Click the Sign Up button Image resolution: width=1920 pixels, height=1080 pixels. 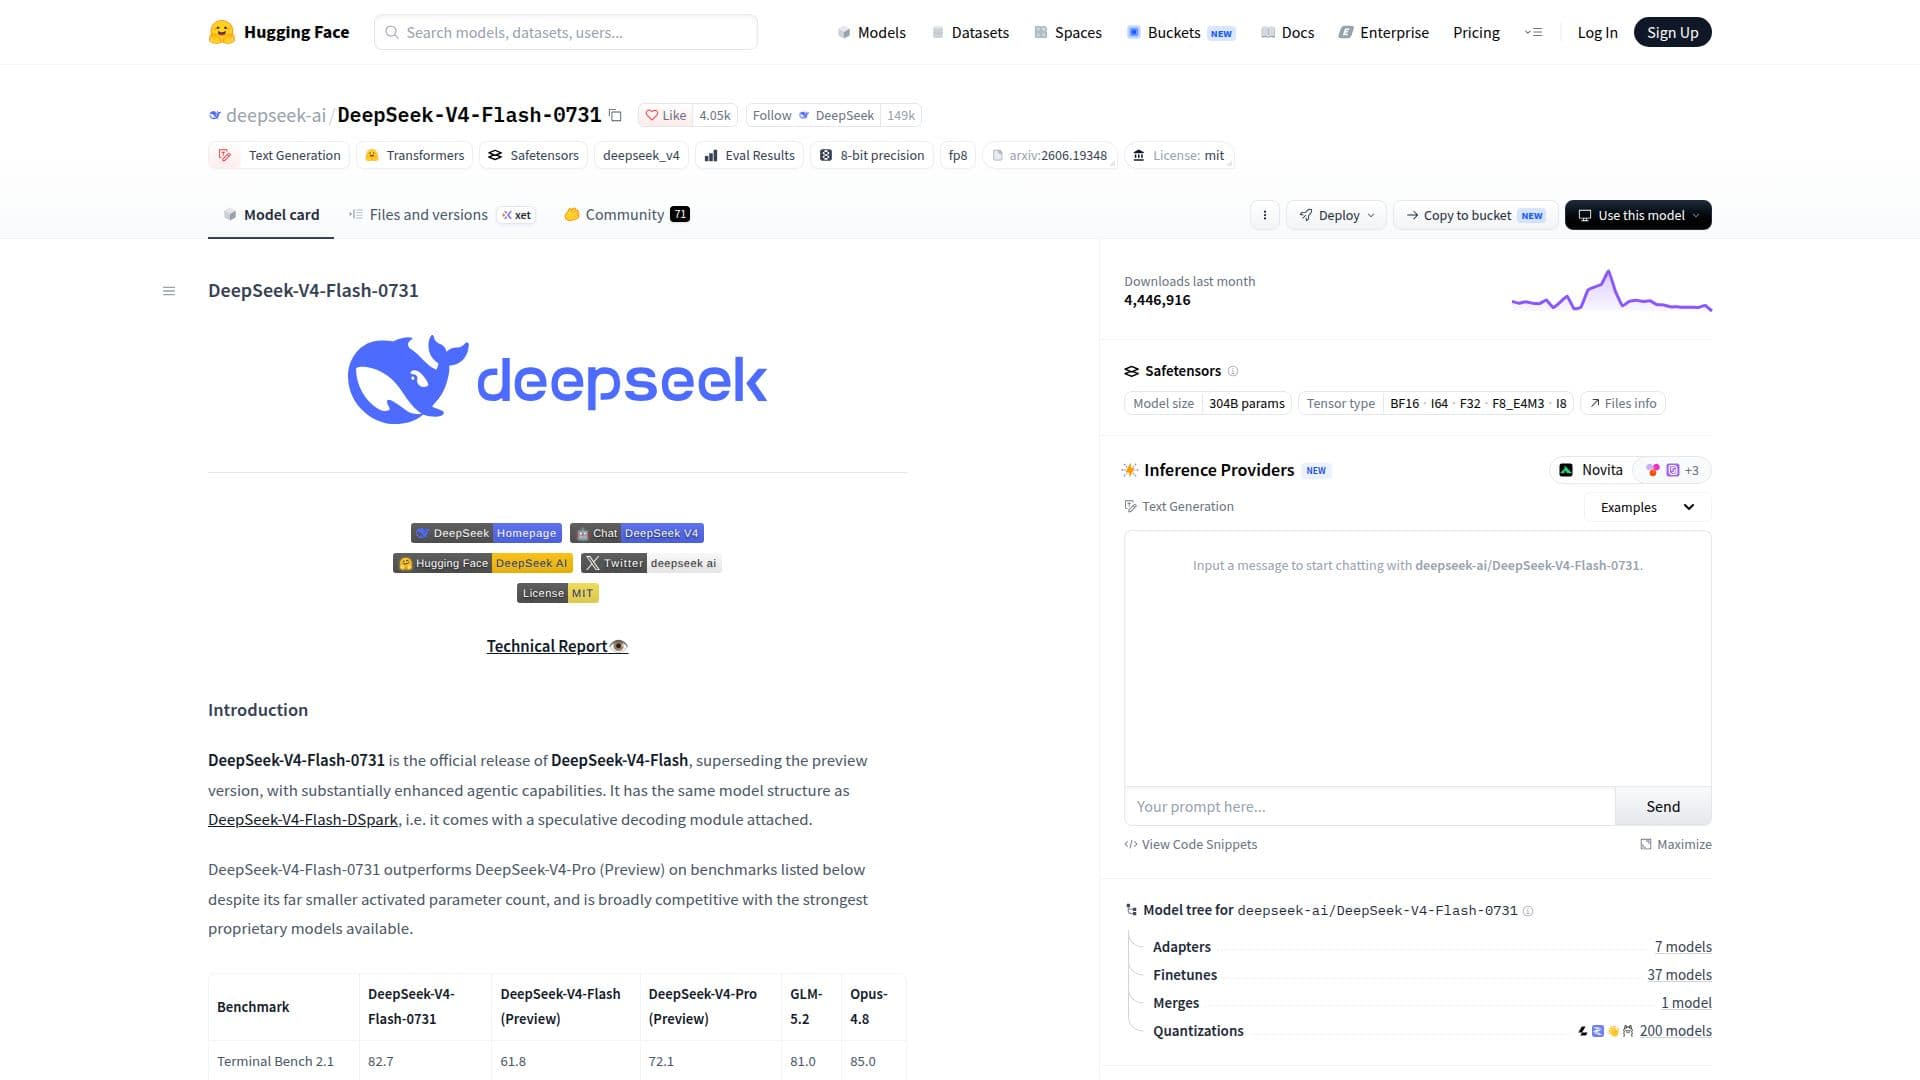pyautogui.click(x=1672, y=33)
